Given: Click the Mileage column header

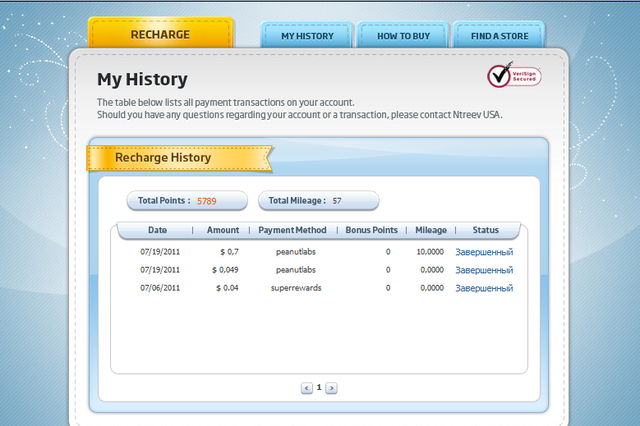Looking at the screenshot, I should pyautogui.click(x=431, y=230).
